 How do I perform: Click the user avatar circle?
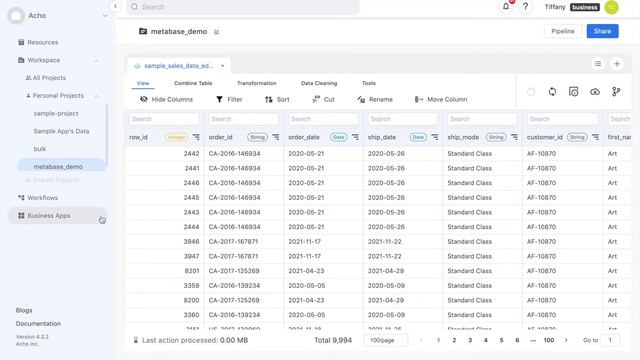pos(611,7)
